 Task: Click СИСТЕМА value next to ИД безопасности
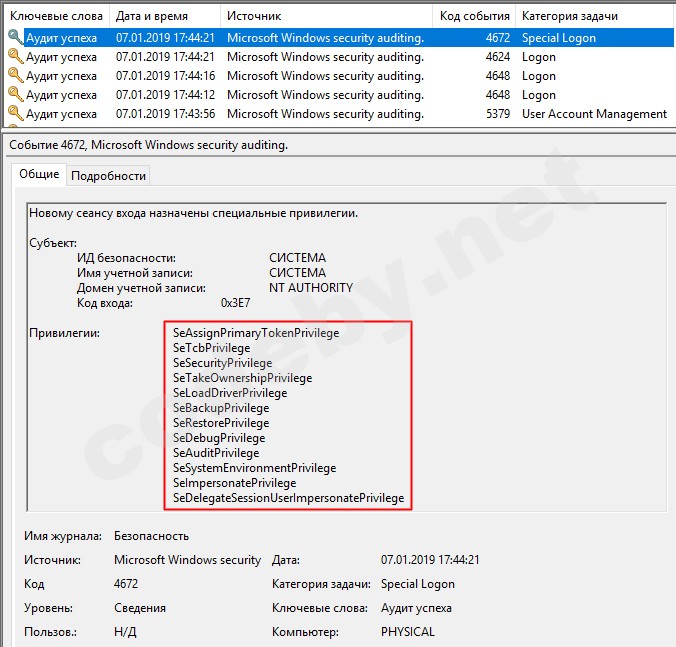[x=297, y=258]
